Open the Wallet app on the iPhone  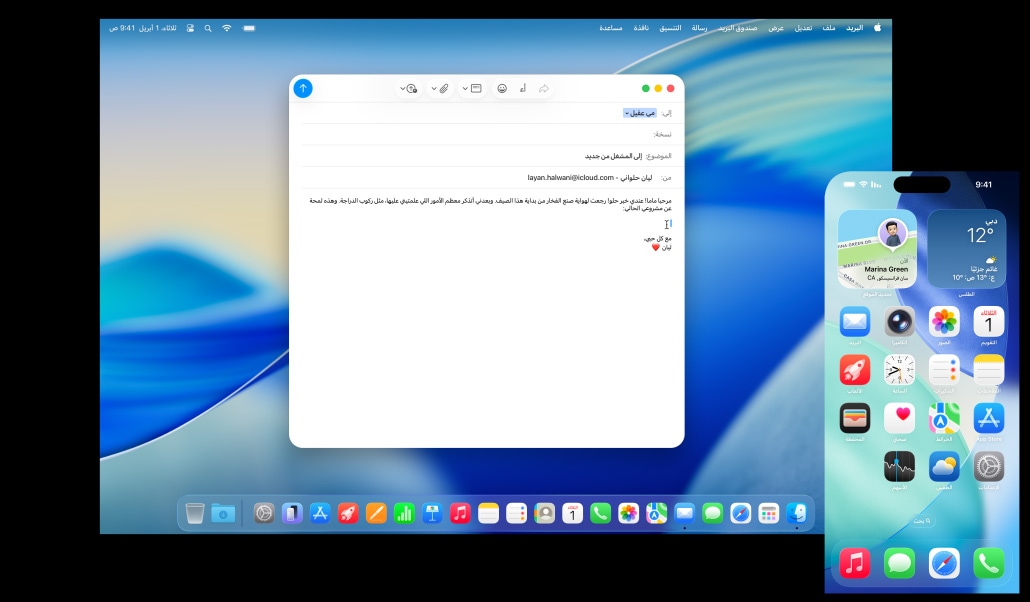[854, 418]
